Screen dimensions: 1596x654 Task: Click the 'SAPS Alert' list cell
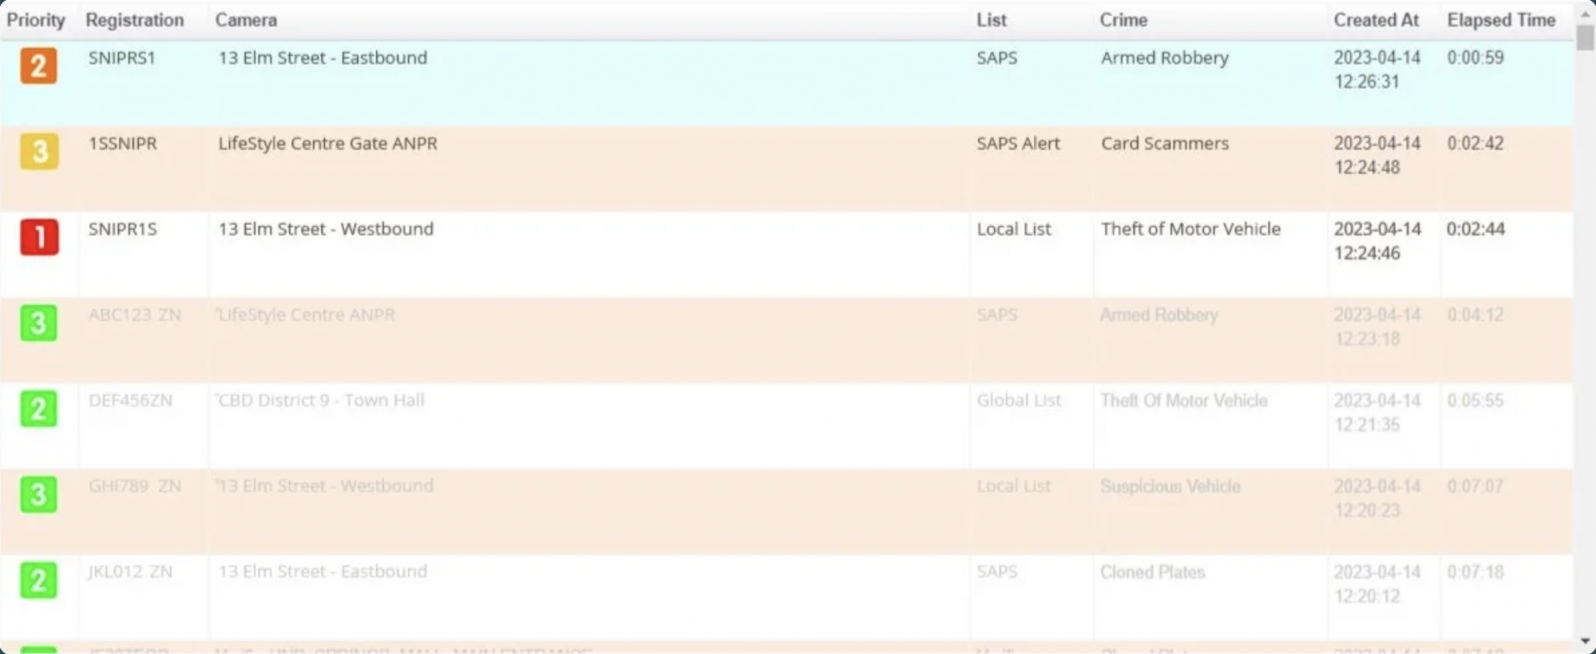click(x=1018, y=143)
